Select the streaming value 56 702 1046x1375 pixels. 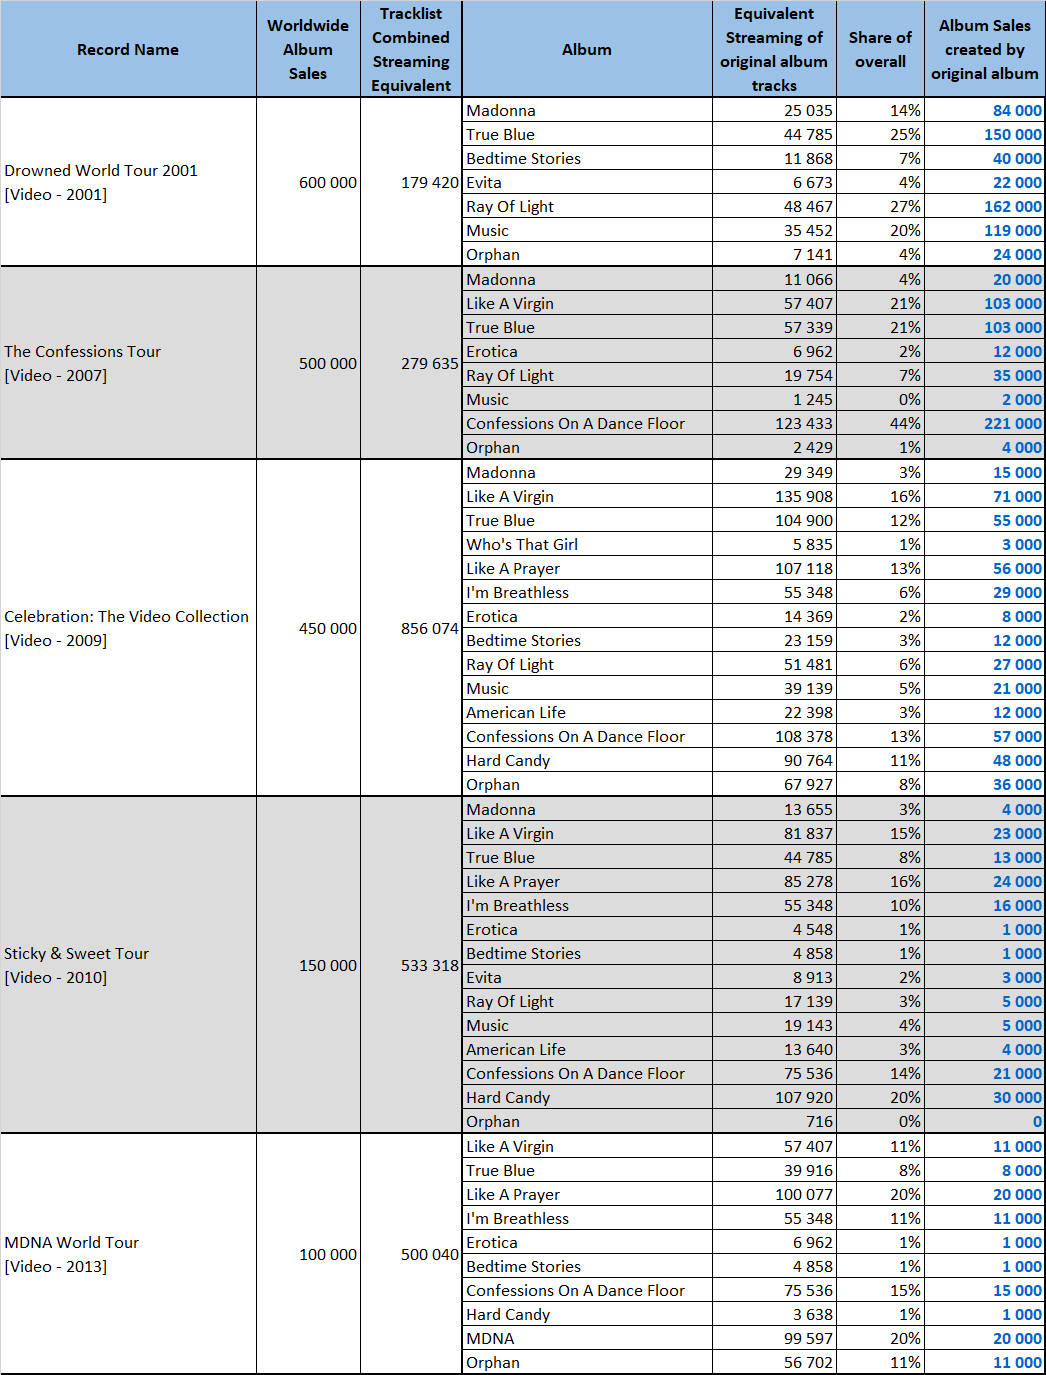click(774, 1362)
